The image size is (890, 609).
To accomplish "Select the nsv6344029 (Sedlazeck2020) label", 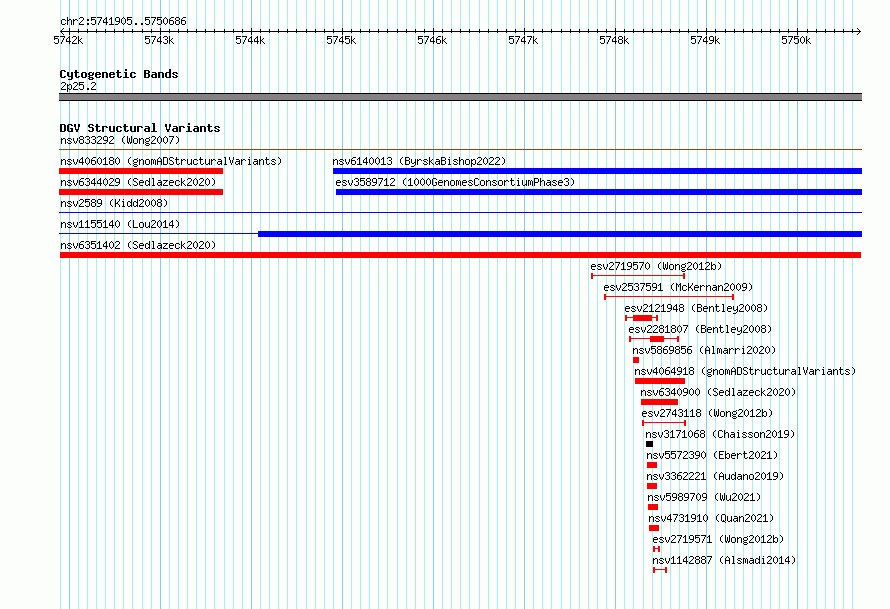I will click(138, 182).
